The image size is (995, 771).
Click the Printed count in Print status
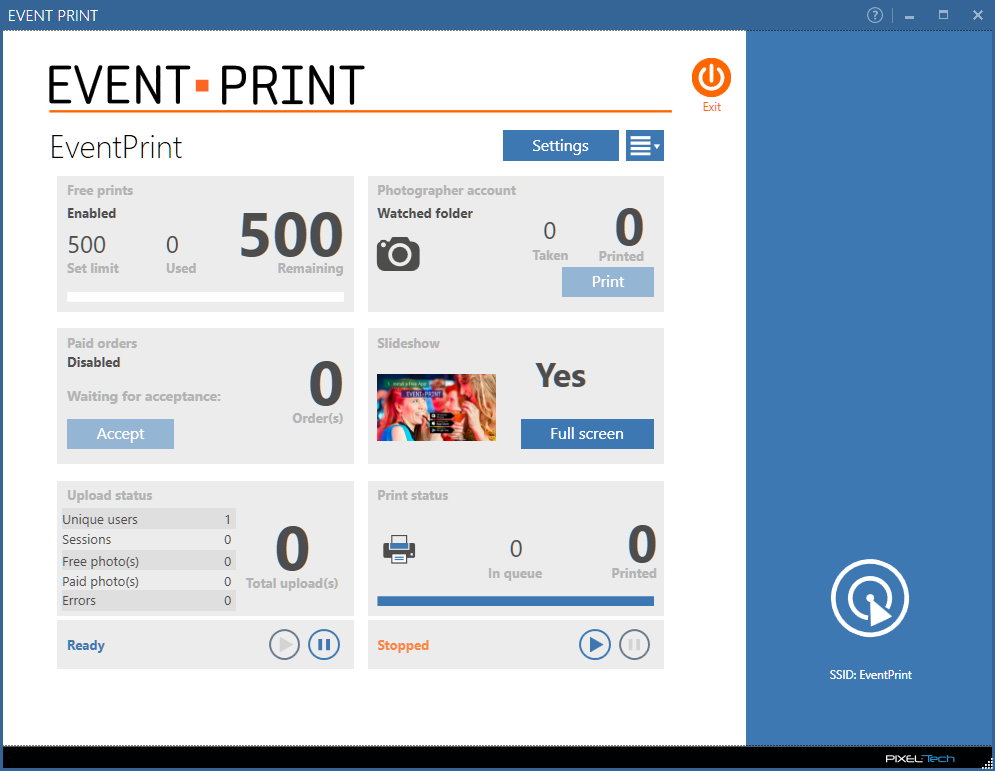point(642,544)
